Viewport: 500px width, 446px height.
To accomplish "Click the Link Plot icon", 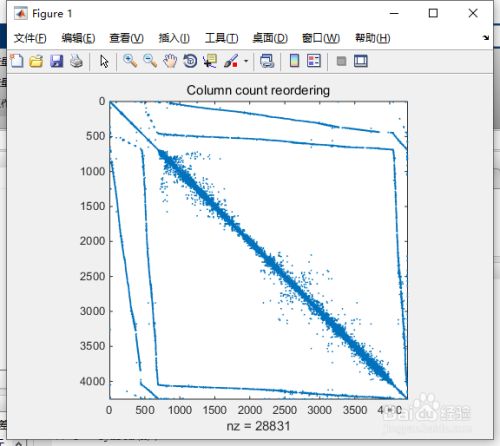I will [x=267, y=61].
